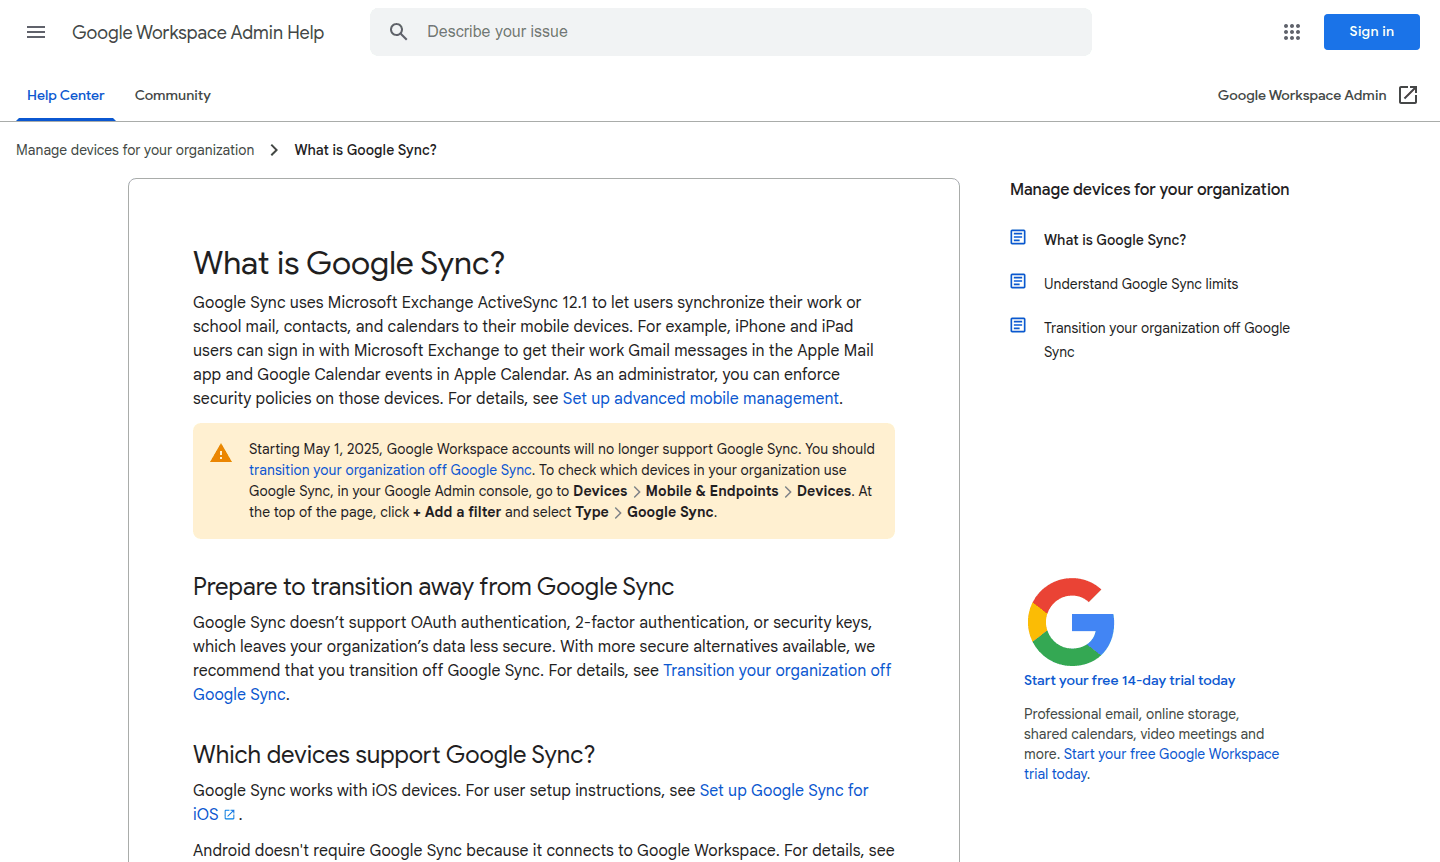Click the article icon beside Understand Google Sync limits
Image resolution: width=1440 pixels, height=862 pixels.
[x=1018, y=281]
